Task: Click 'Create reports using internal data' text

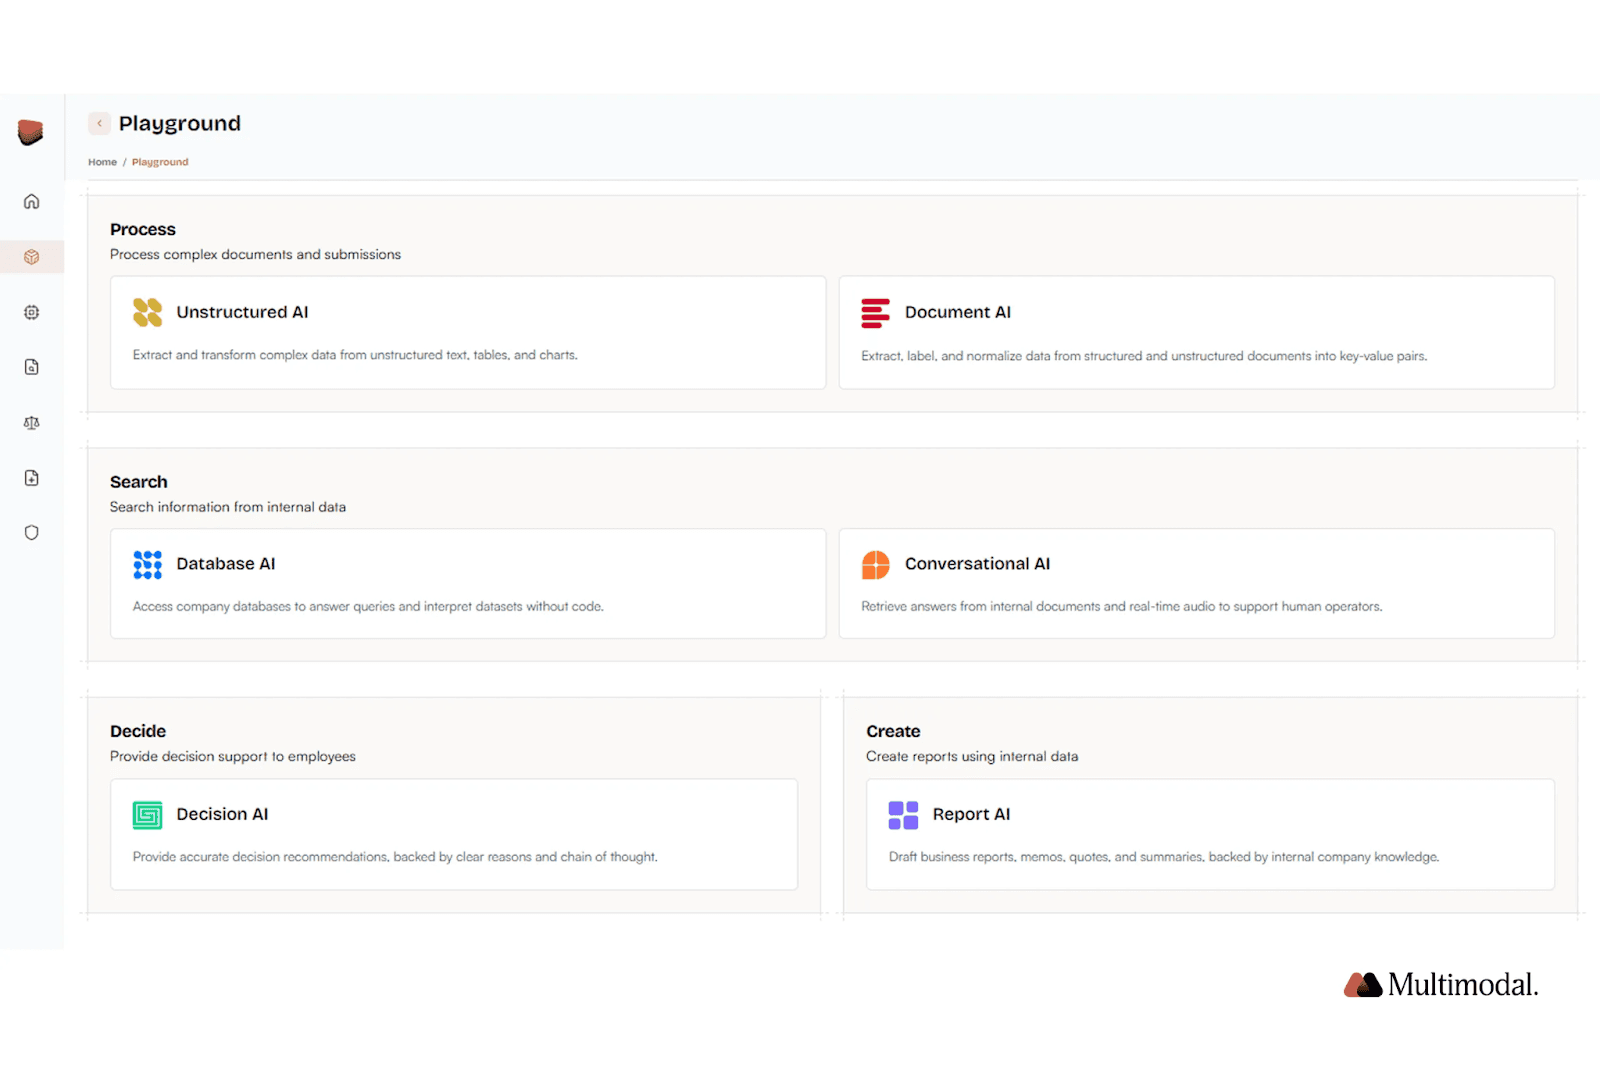Action: coord(972,756)
